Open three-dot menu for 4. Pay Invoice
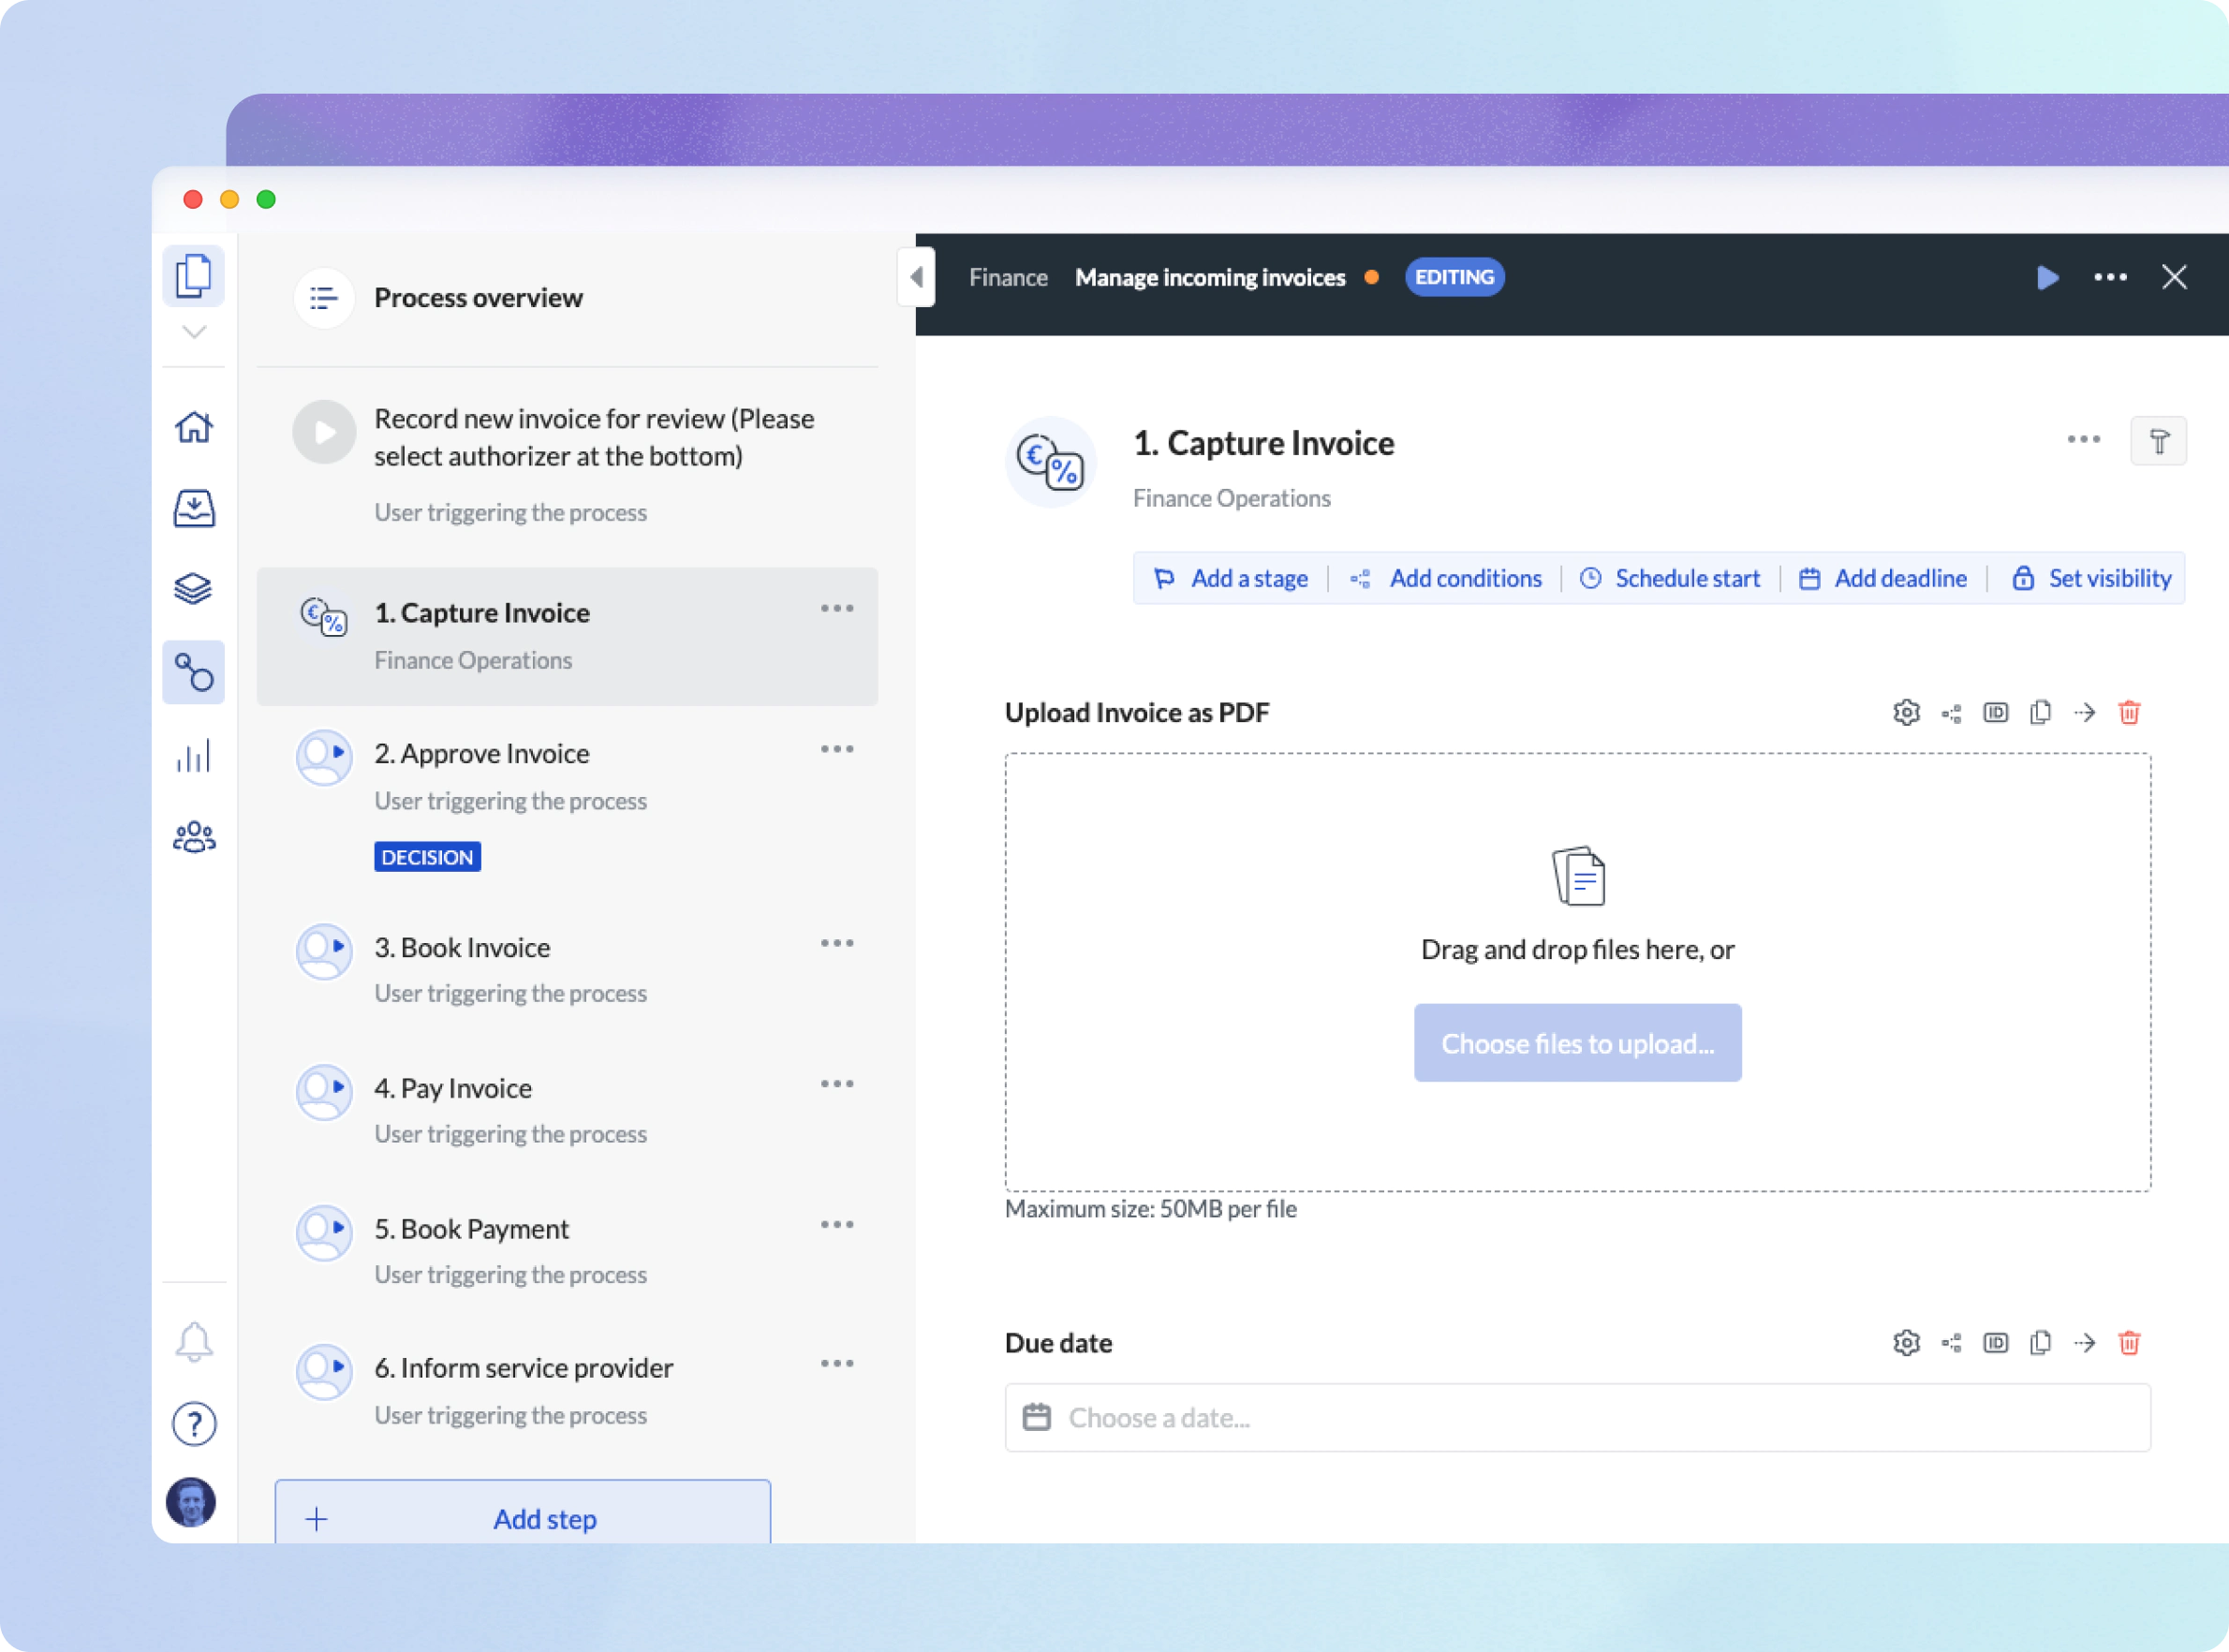The image size is (2229, 1652). [x=837, y=1084]
